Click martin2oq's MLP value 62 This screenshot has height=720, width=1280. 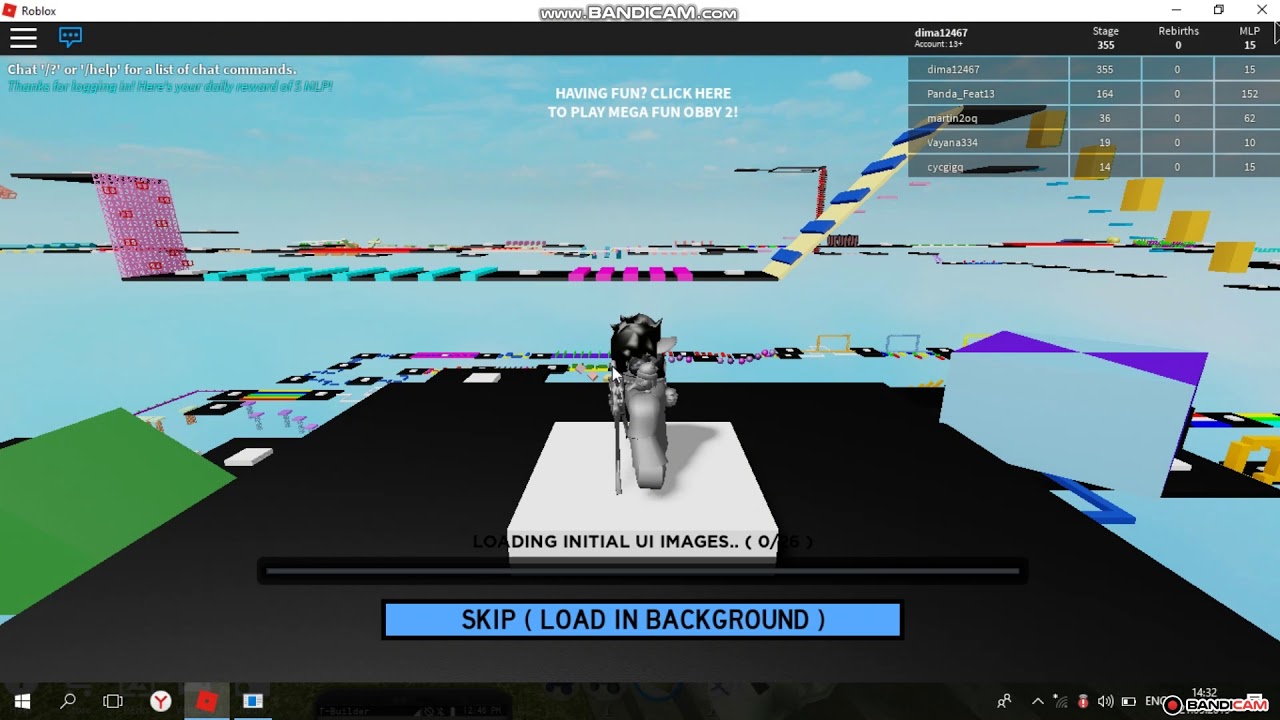point(1249,118)
